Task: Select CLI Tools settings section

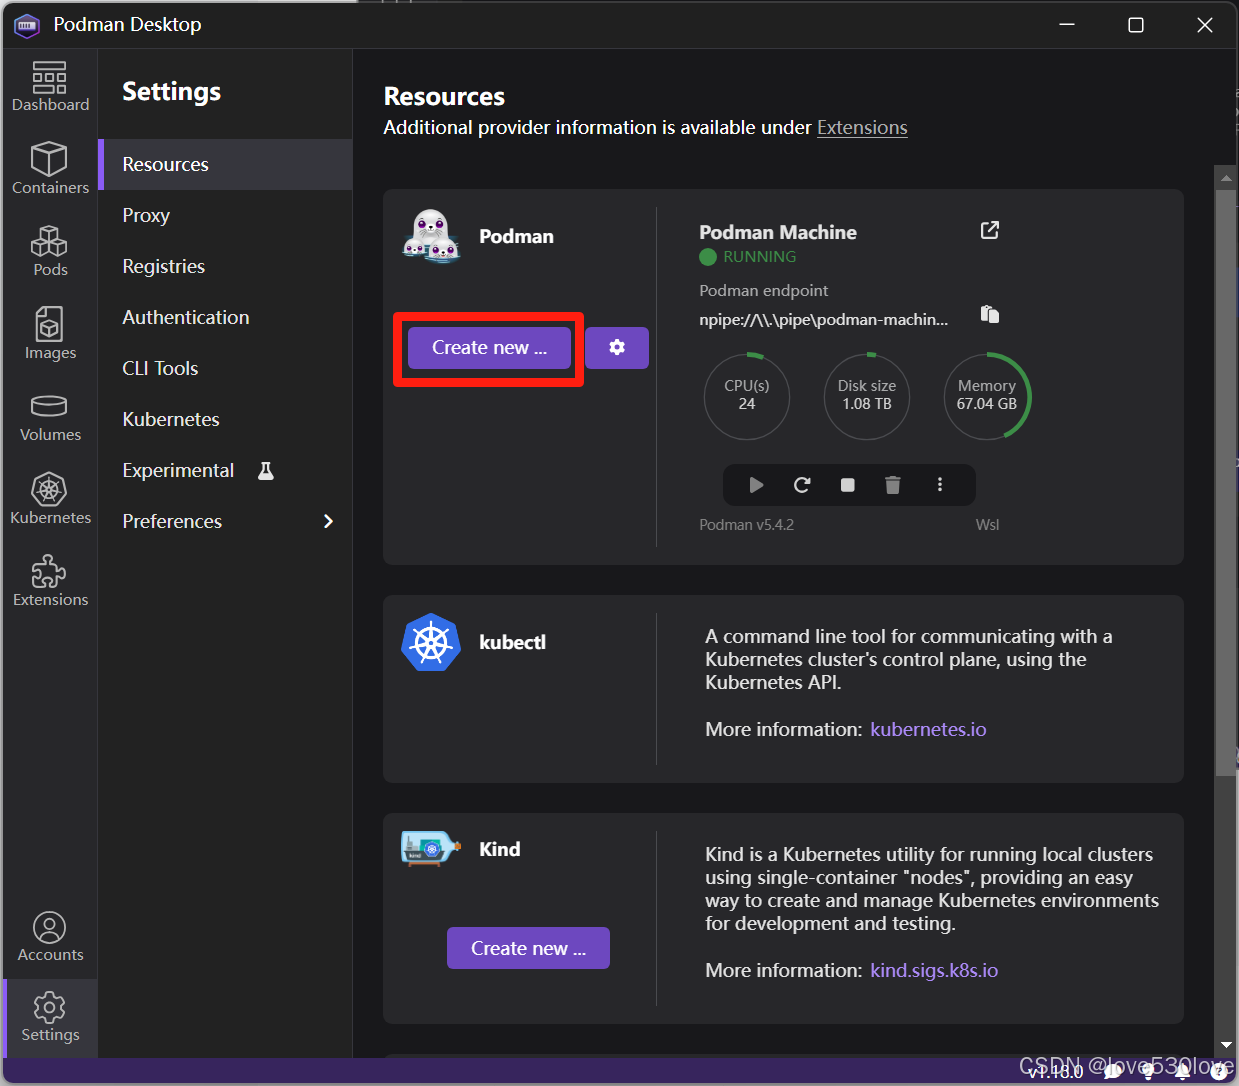Action: [x=225, y=368]
